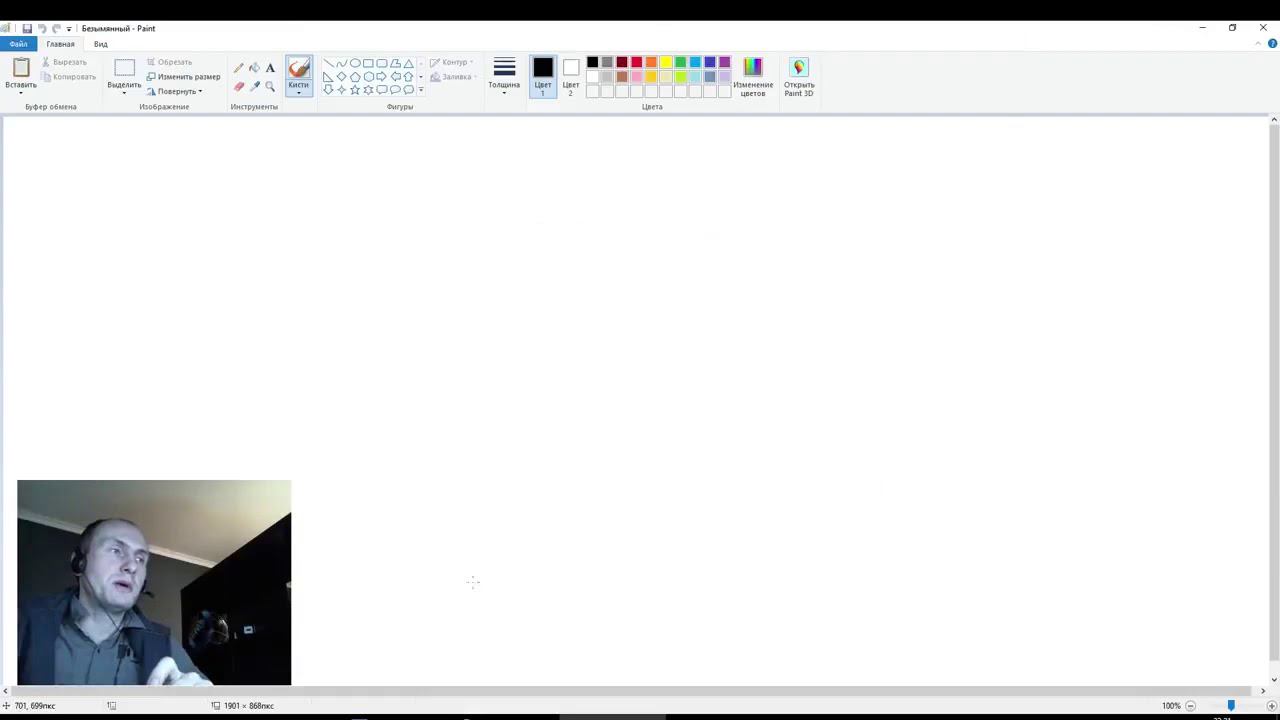Select the Magnifier tool

pyautogui.click(x=270, y=86)
